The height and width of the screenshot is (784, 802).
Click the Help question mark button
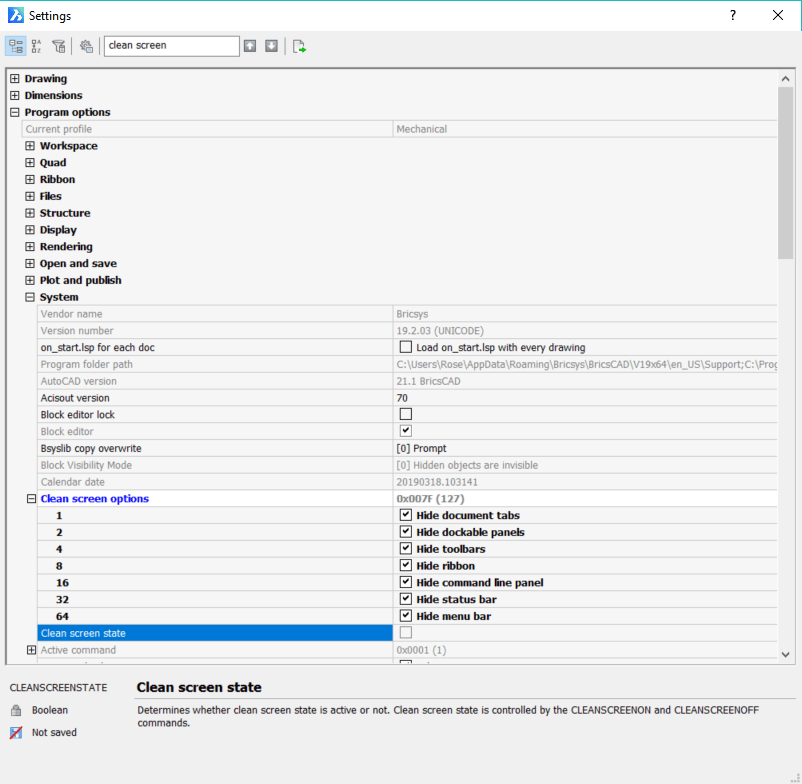(732, 16)
